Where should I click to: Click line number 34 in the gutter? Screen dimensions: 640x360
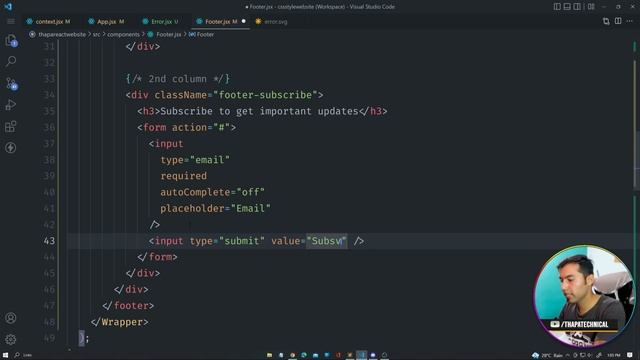(49, 95)
